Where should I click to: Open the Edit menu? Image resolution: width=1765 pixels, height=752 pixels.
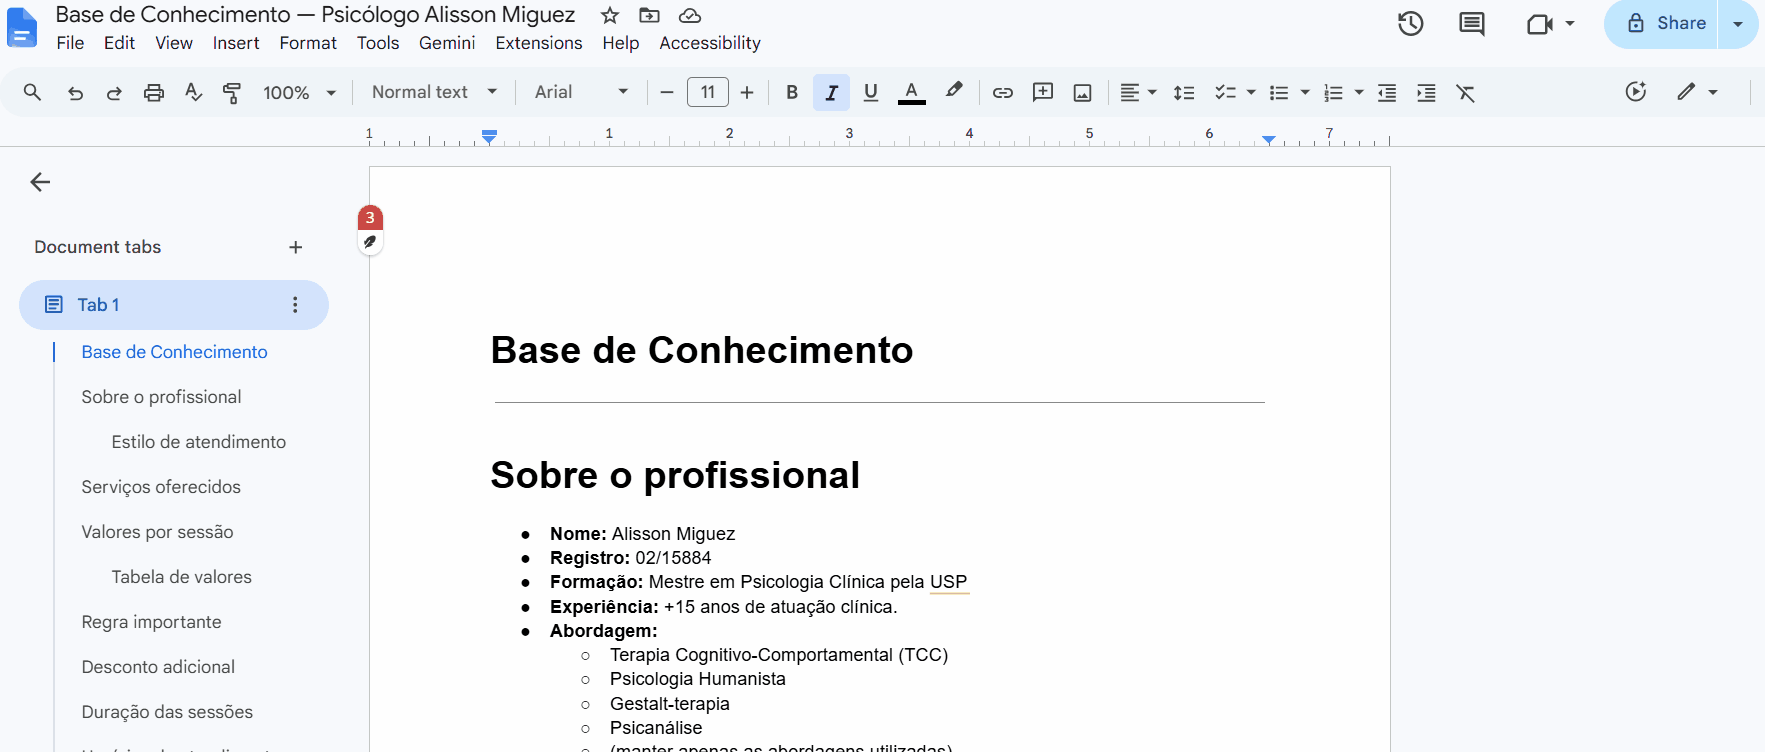pos(119,43)
